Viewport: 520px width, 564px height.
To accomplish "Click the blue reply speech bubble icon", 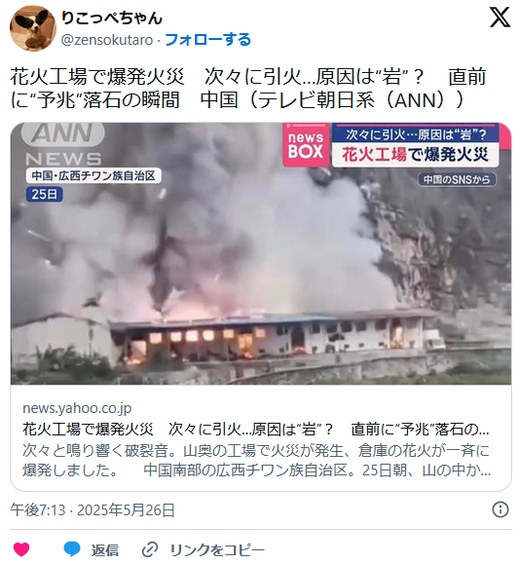I will click(x=72, y=550).
